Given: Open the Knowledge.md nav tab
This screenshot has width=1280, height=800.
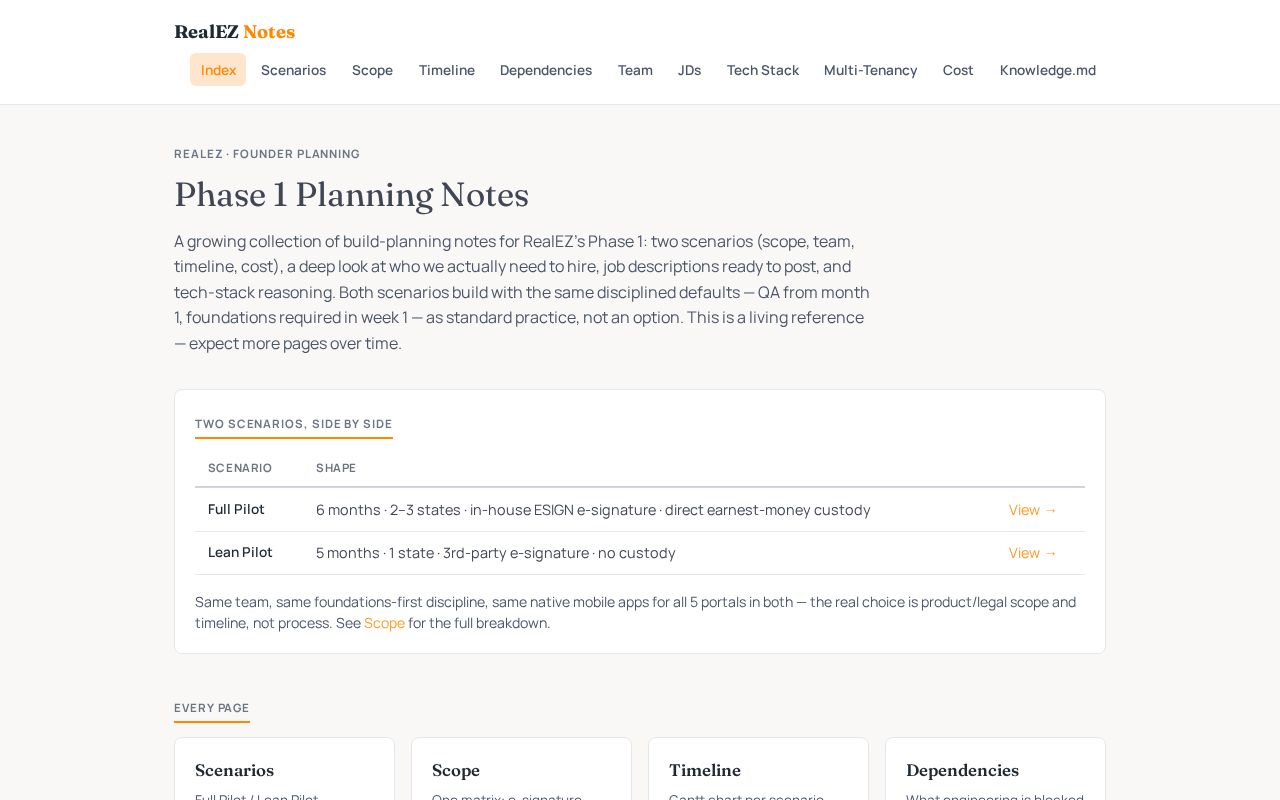Looking at the screenshot, I should coord(1047,70).
